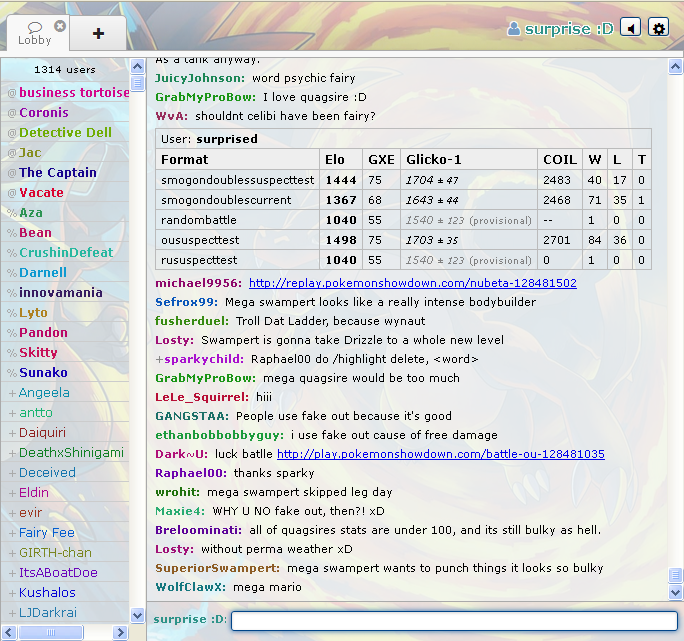Select user Aza in the list
This screenshot has width=684, height=641.
pyautogui.click(x=65, y=213)
